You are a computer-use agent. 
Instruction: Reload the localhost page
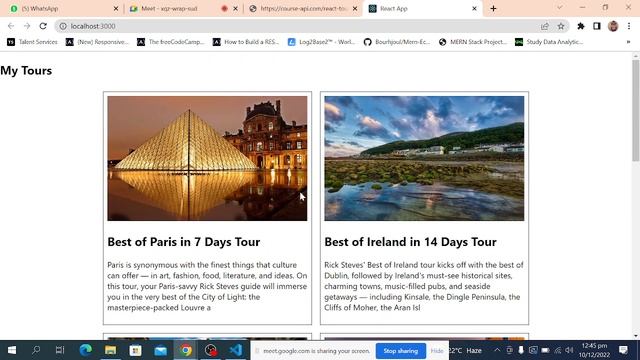point(43,26)
